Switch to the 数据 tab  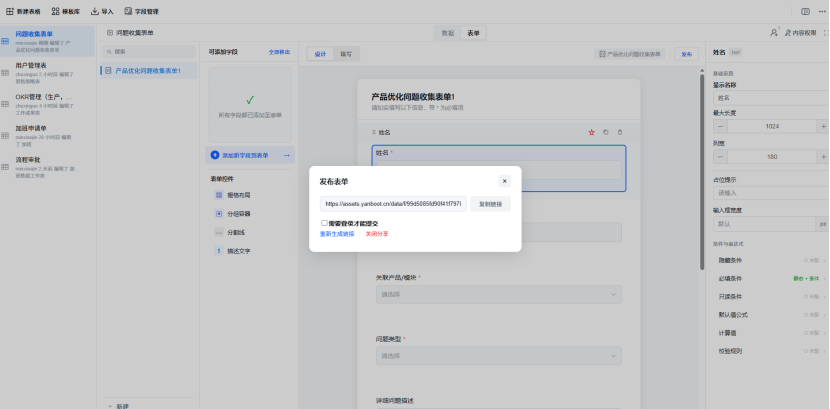[x=448, y=33]
